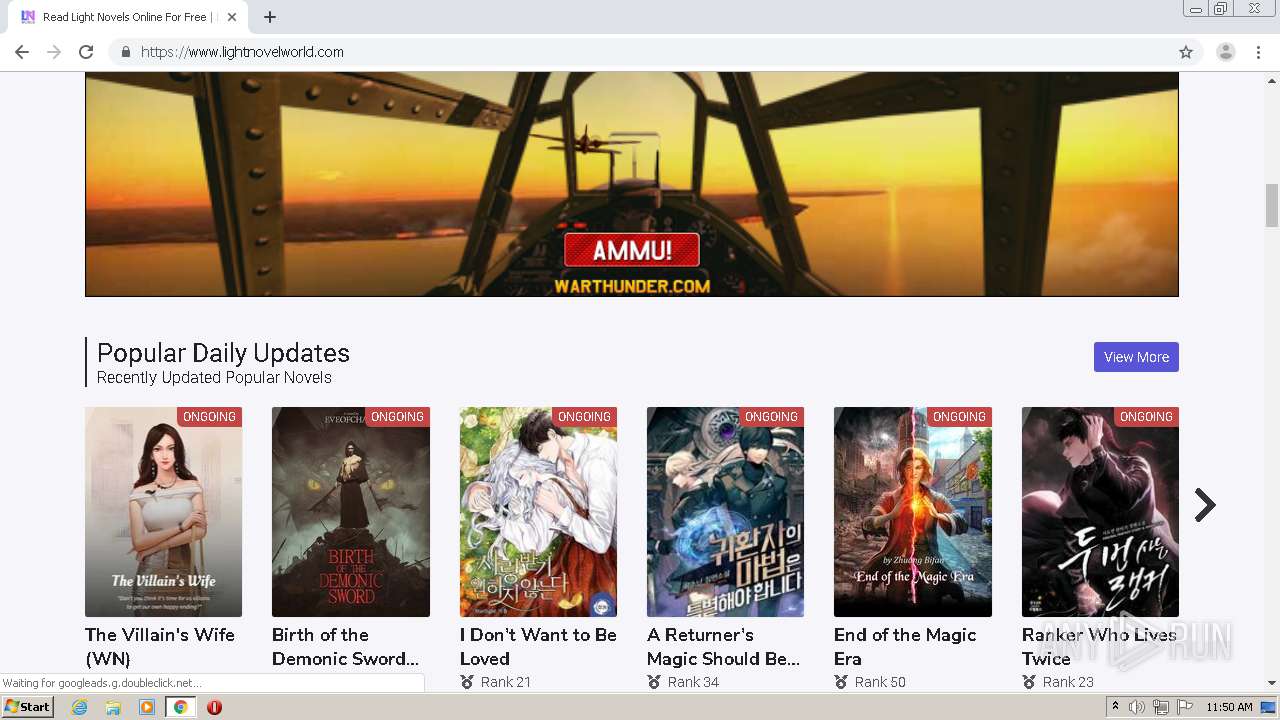The height and width of the screenshot is (720, 1280).
Task: Click the Rank 21 text
Action: point(506,682)
